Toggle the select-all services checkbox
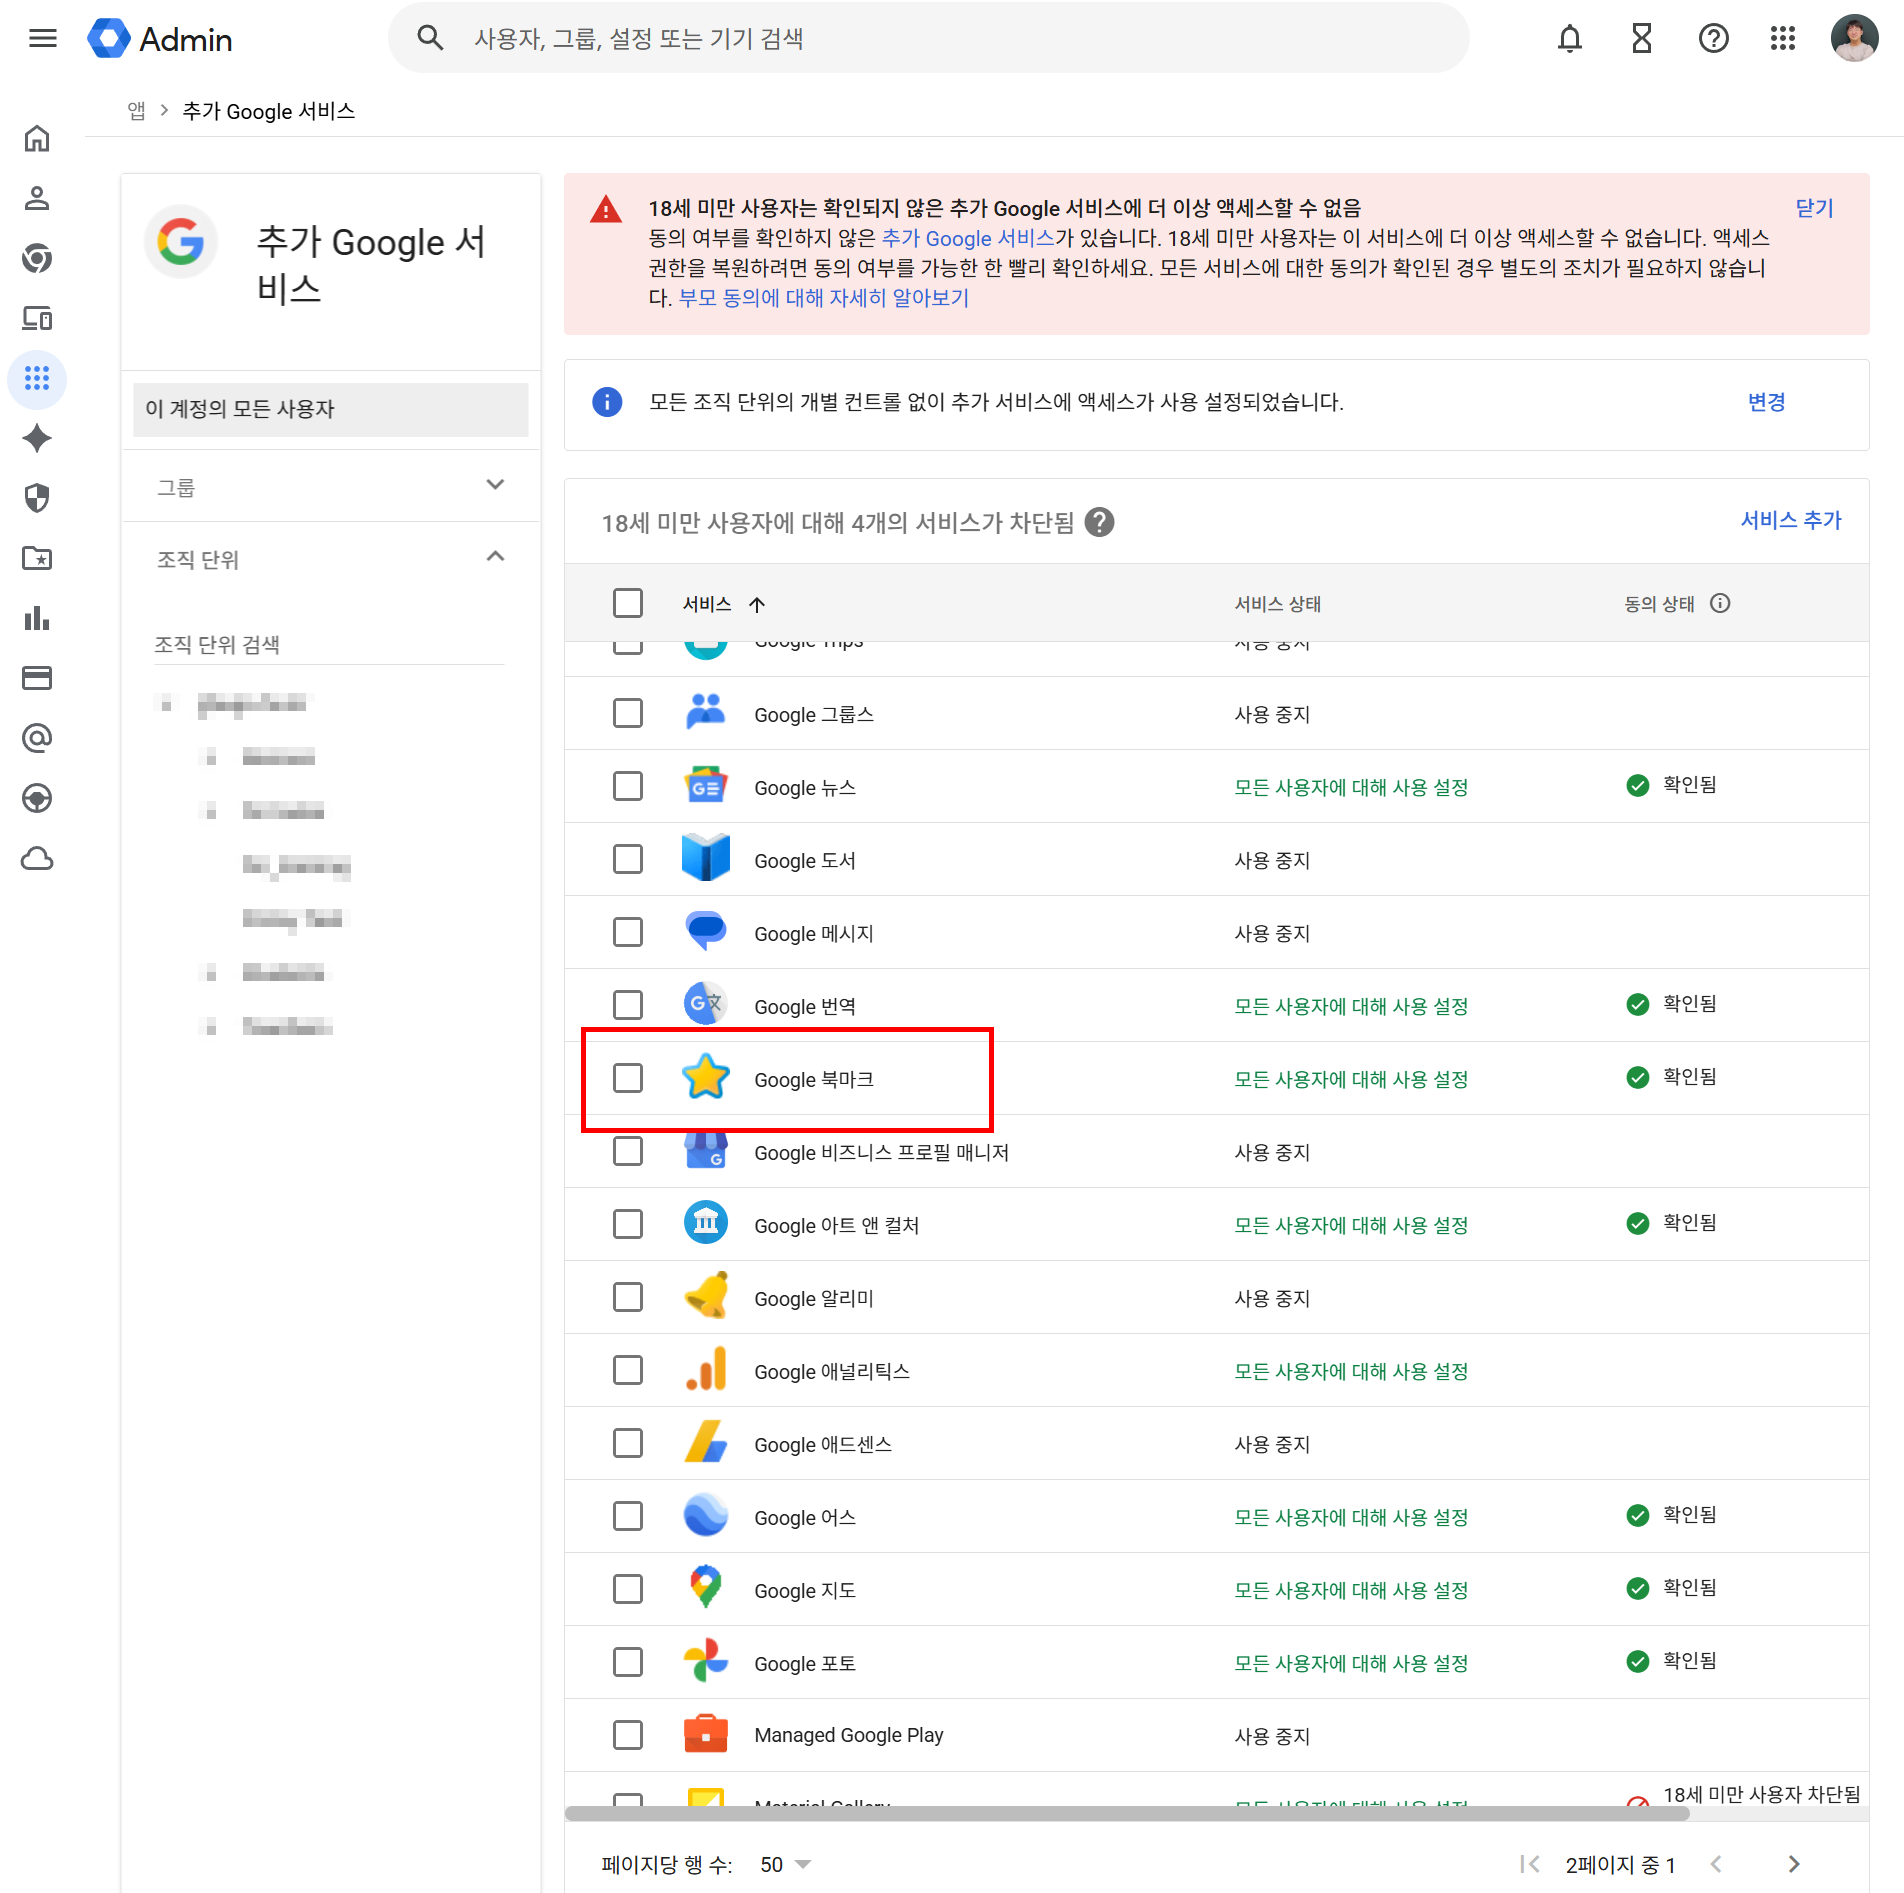The image size is (1904, 1893). tap(628, 603)
